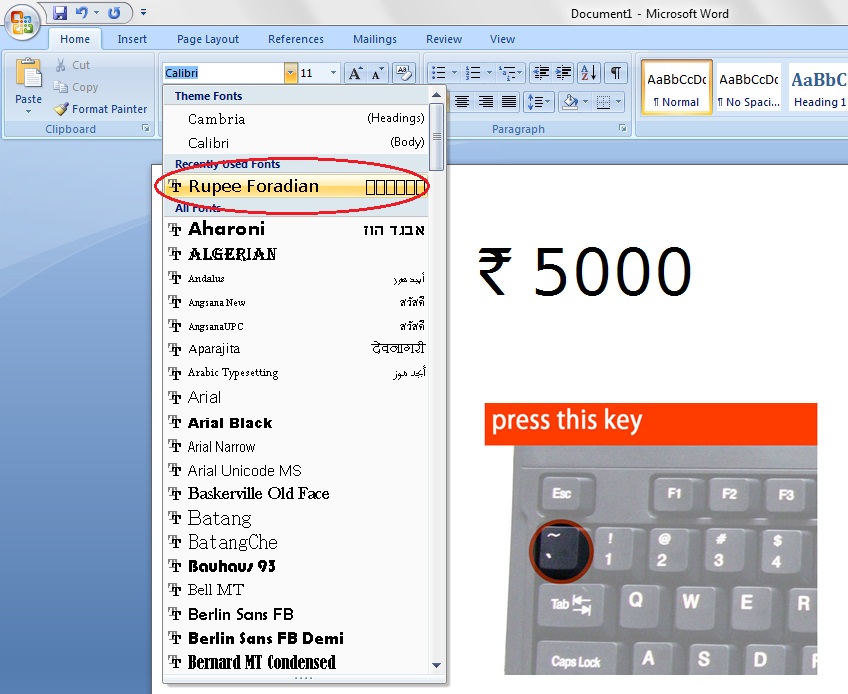848x694 pixels.
Task: Apply the No Spacing style
Action: click(748, 87)
